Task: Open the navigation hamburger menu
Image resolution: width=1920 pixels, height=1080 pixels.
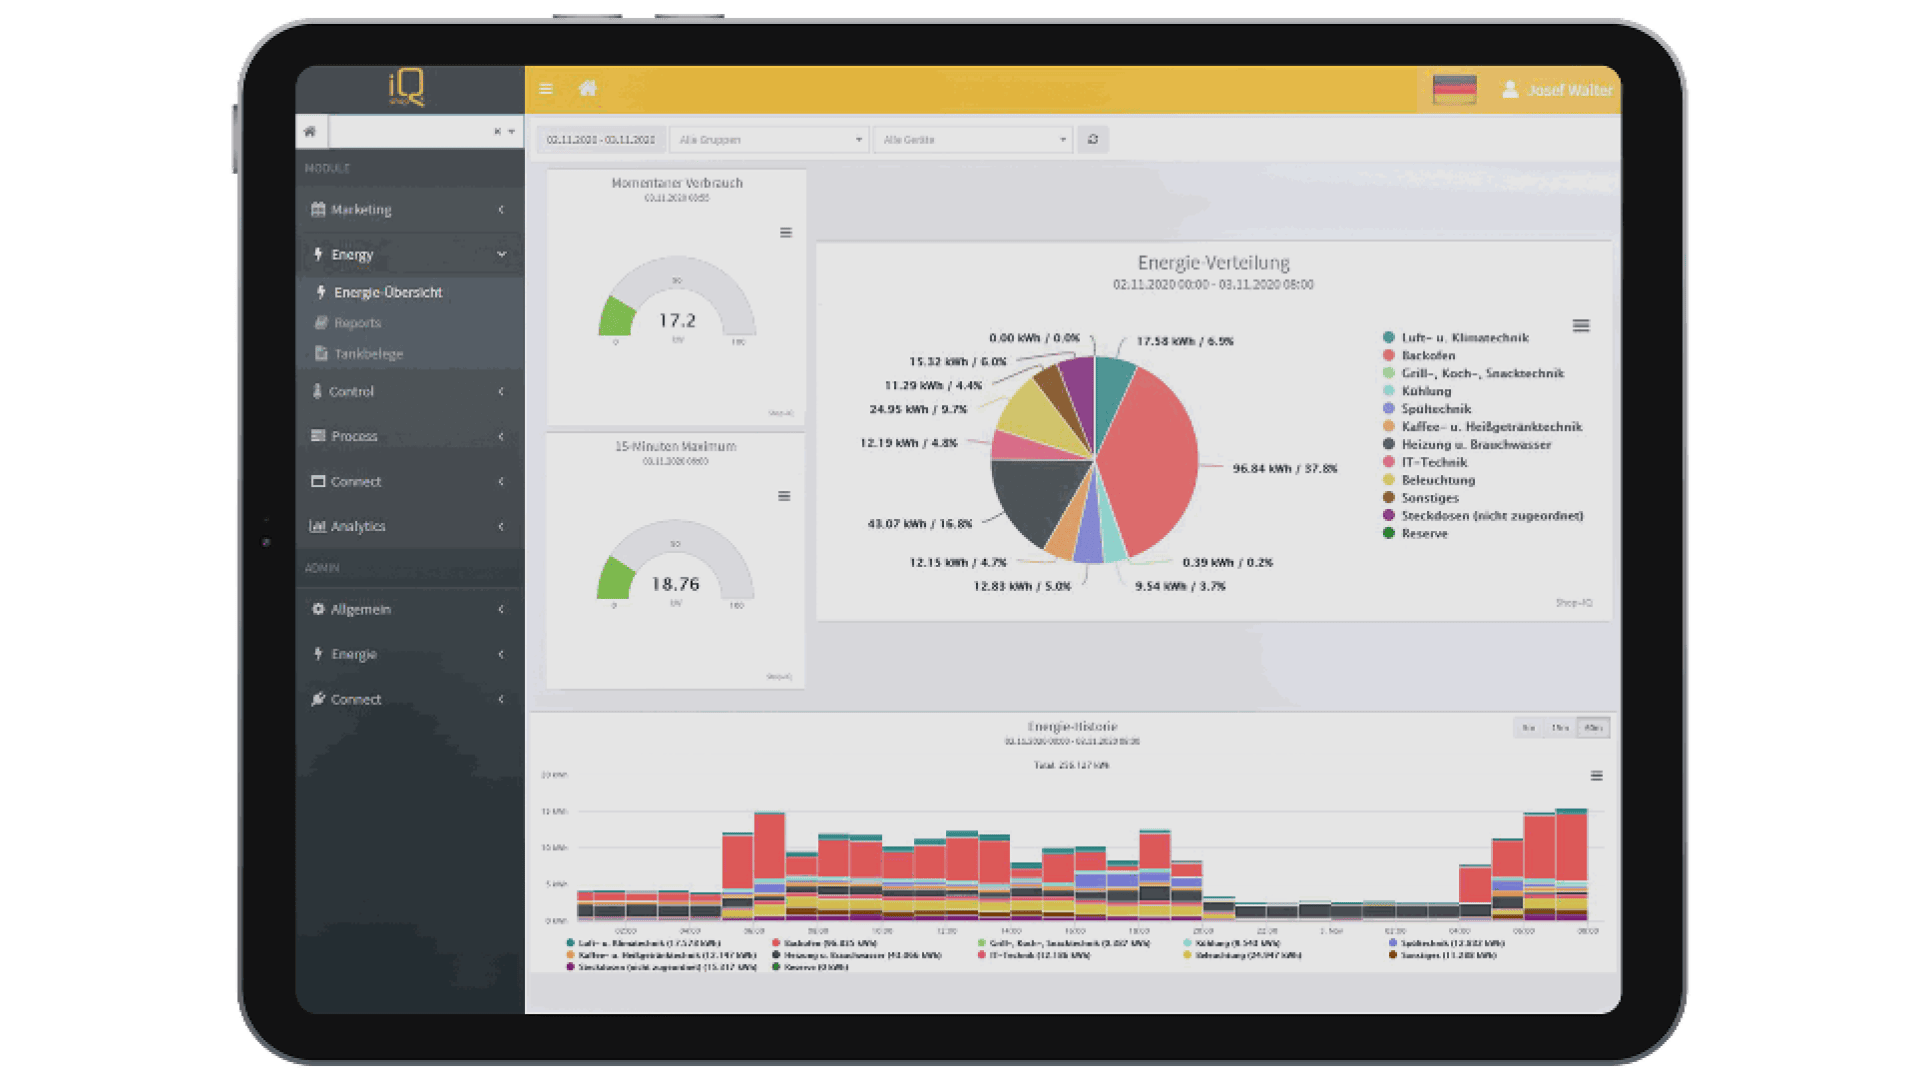Action: [x=546, y=88]
